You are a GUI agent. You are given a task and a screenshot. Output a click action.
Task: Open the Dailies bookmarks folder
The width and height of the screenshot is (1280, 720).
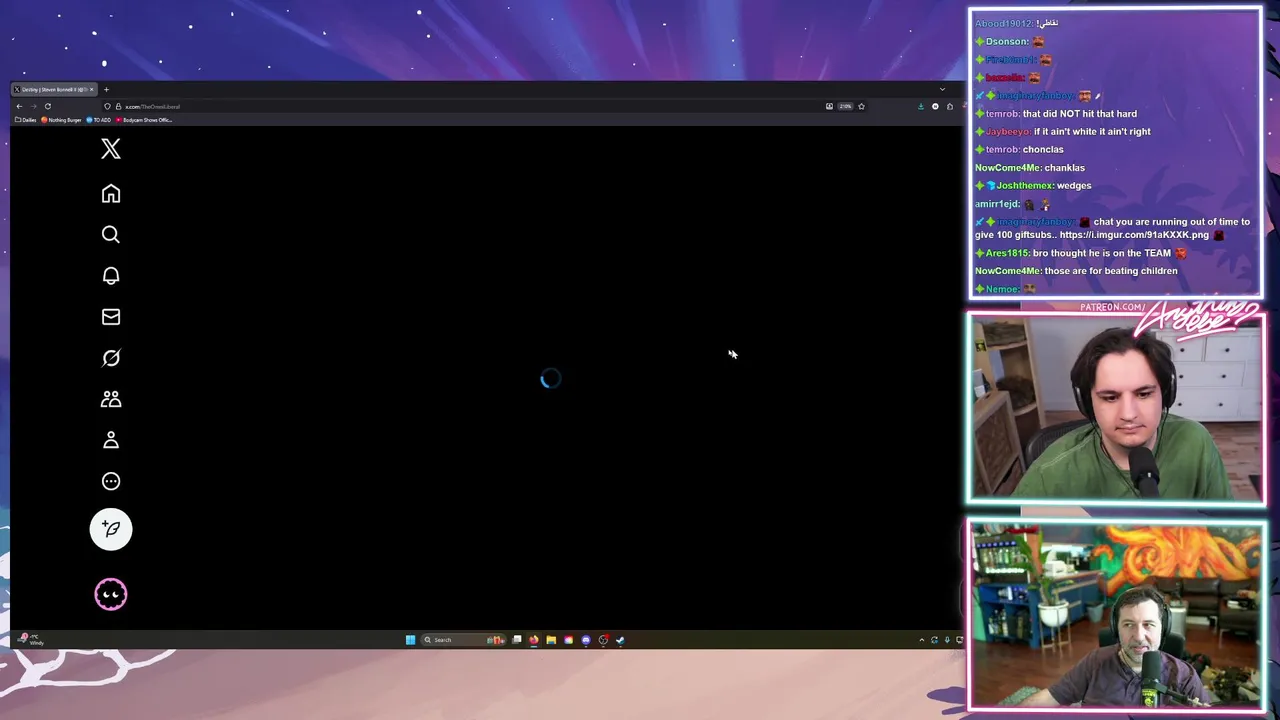point(26,120)
